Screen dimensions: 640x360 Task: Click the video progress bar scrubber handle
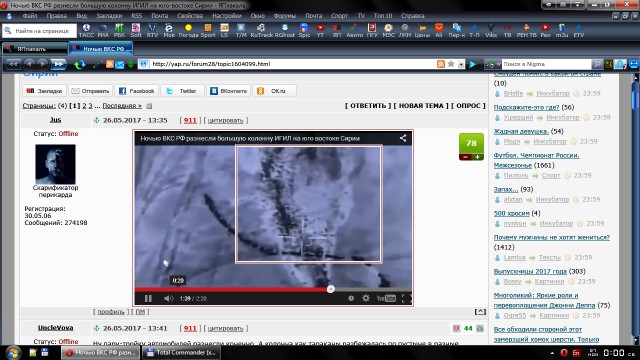click(x=331, y=289)
